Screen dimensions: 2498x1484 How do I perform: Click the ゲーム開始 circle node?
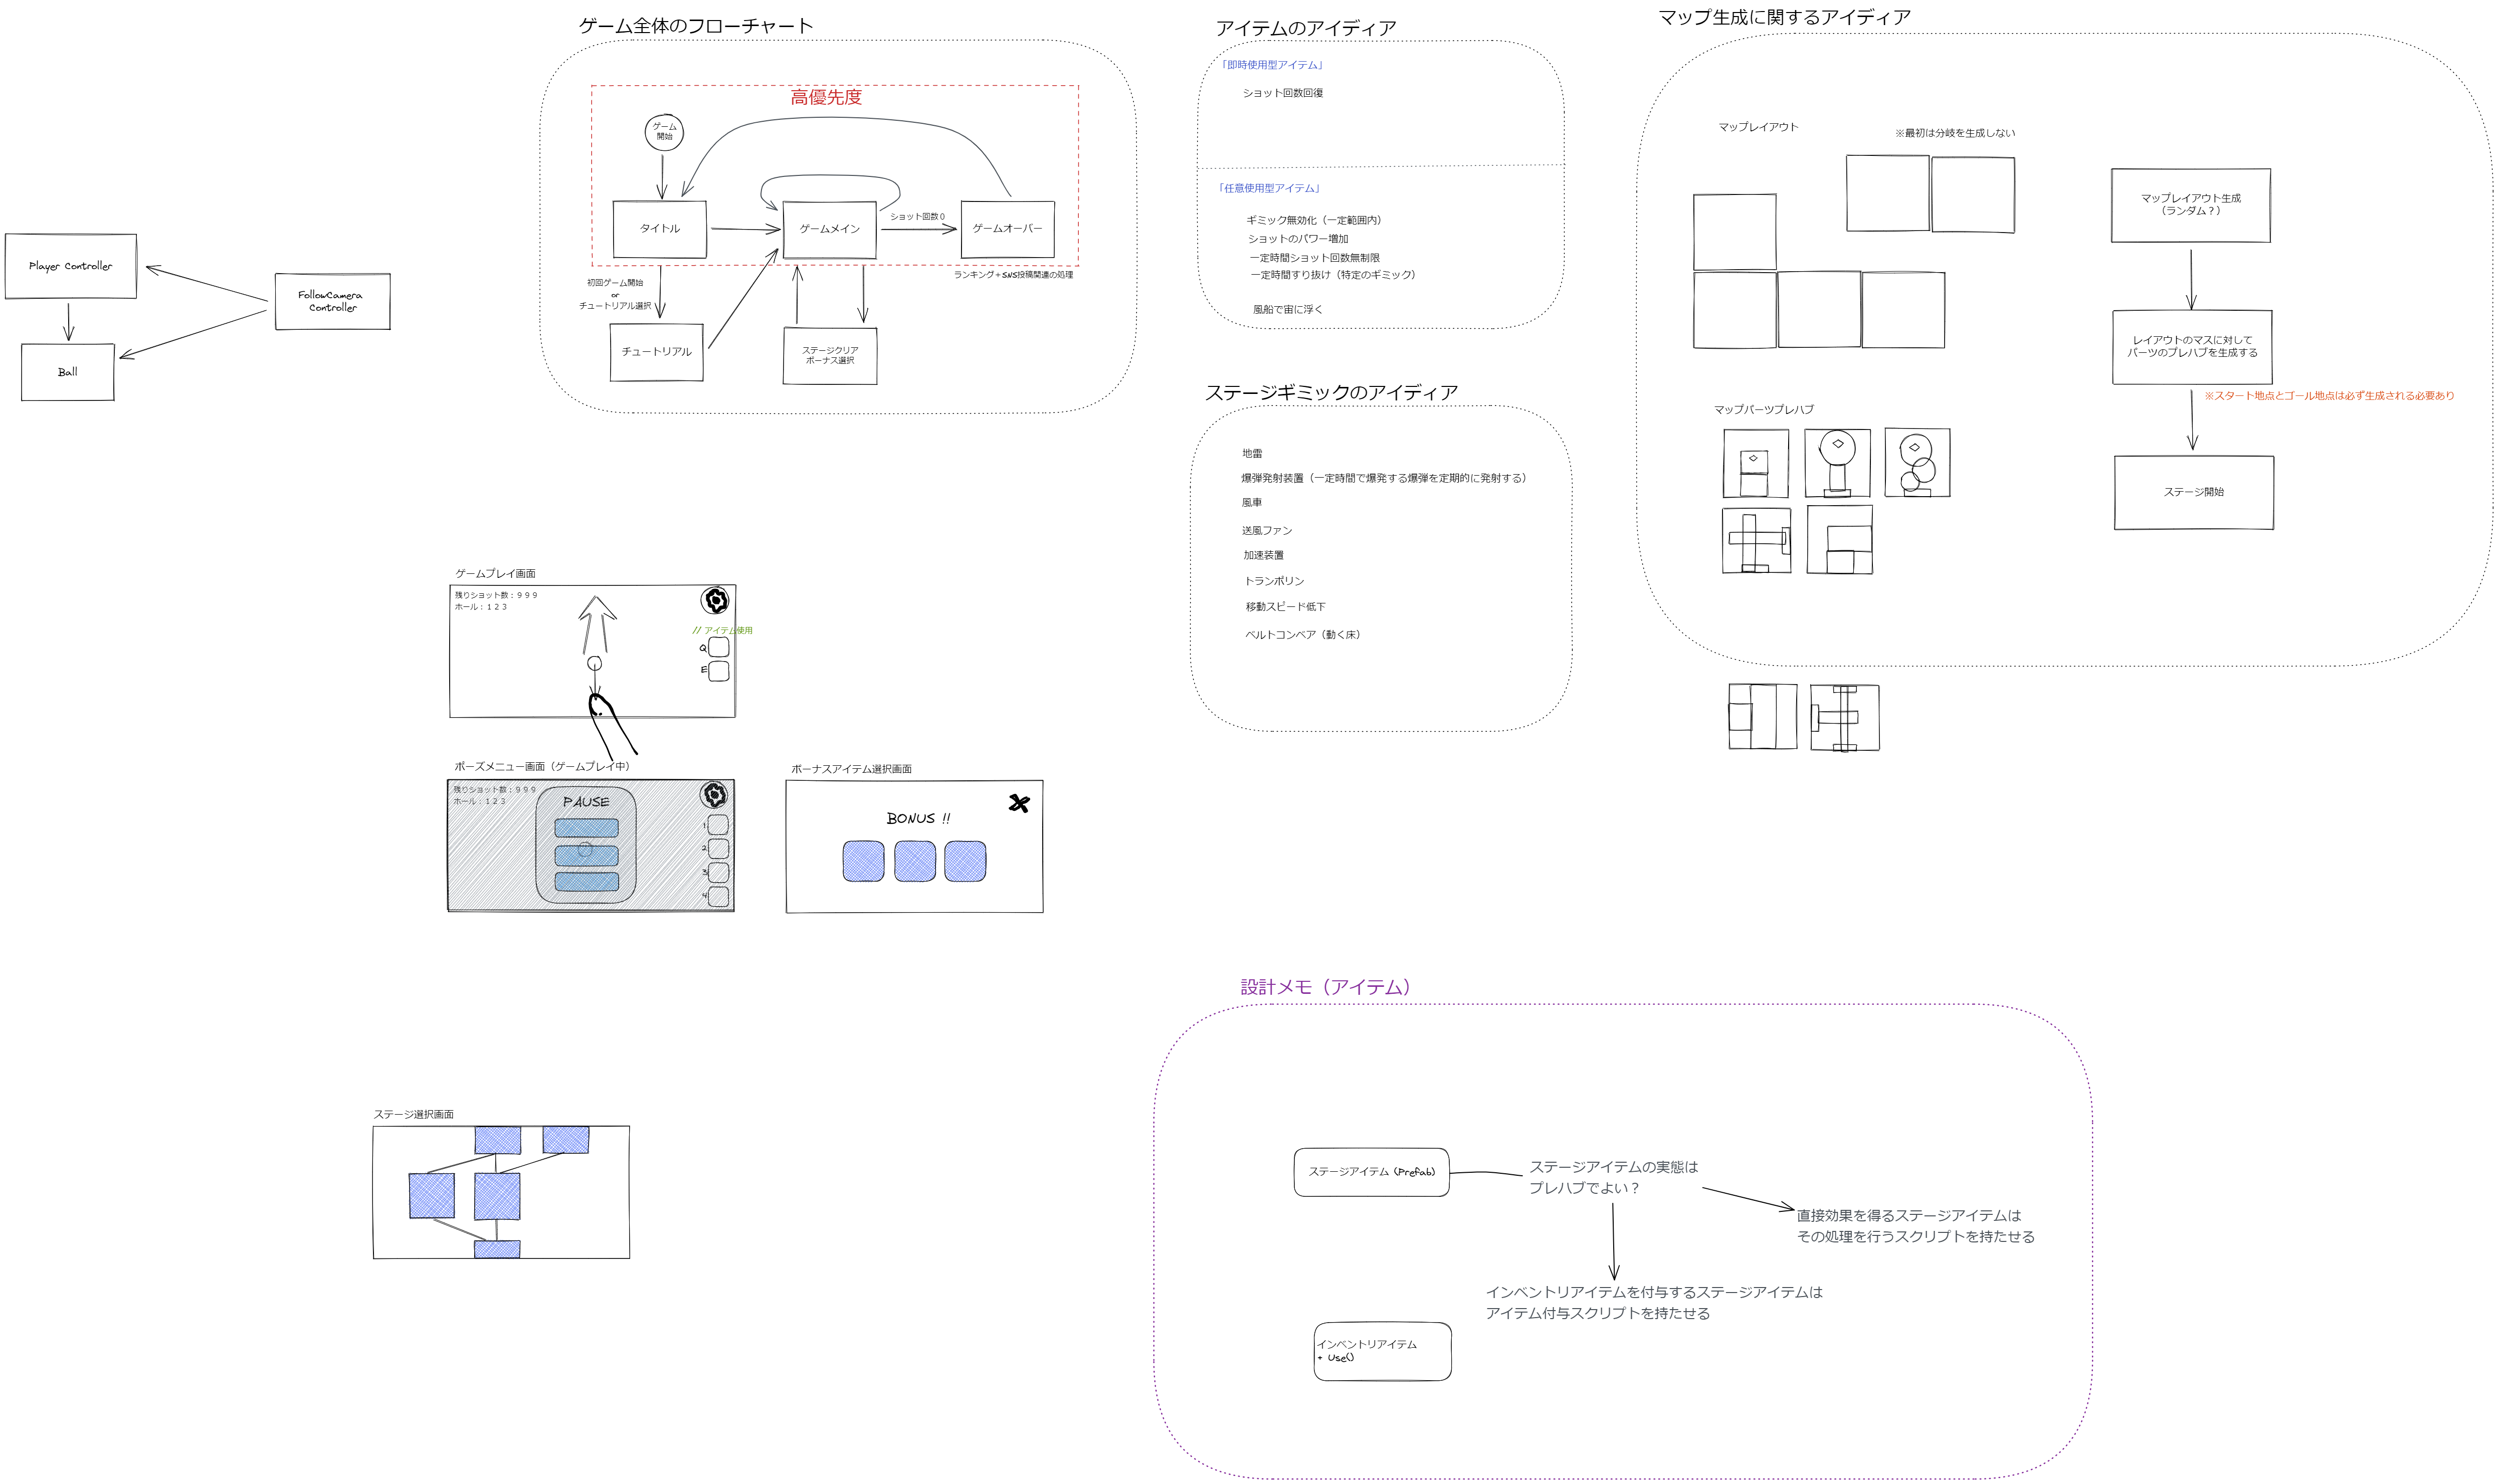point(664,132)
